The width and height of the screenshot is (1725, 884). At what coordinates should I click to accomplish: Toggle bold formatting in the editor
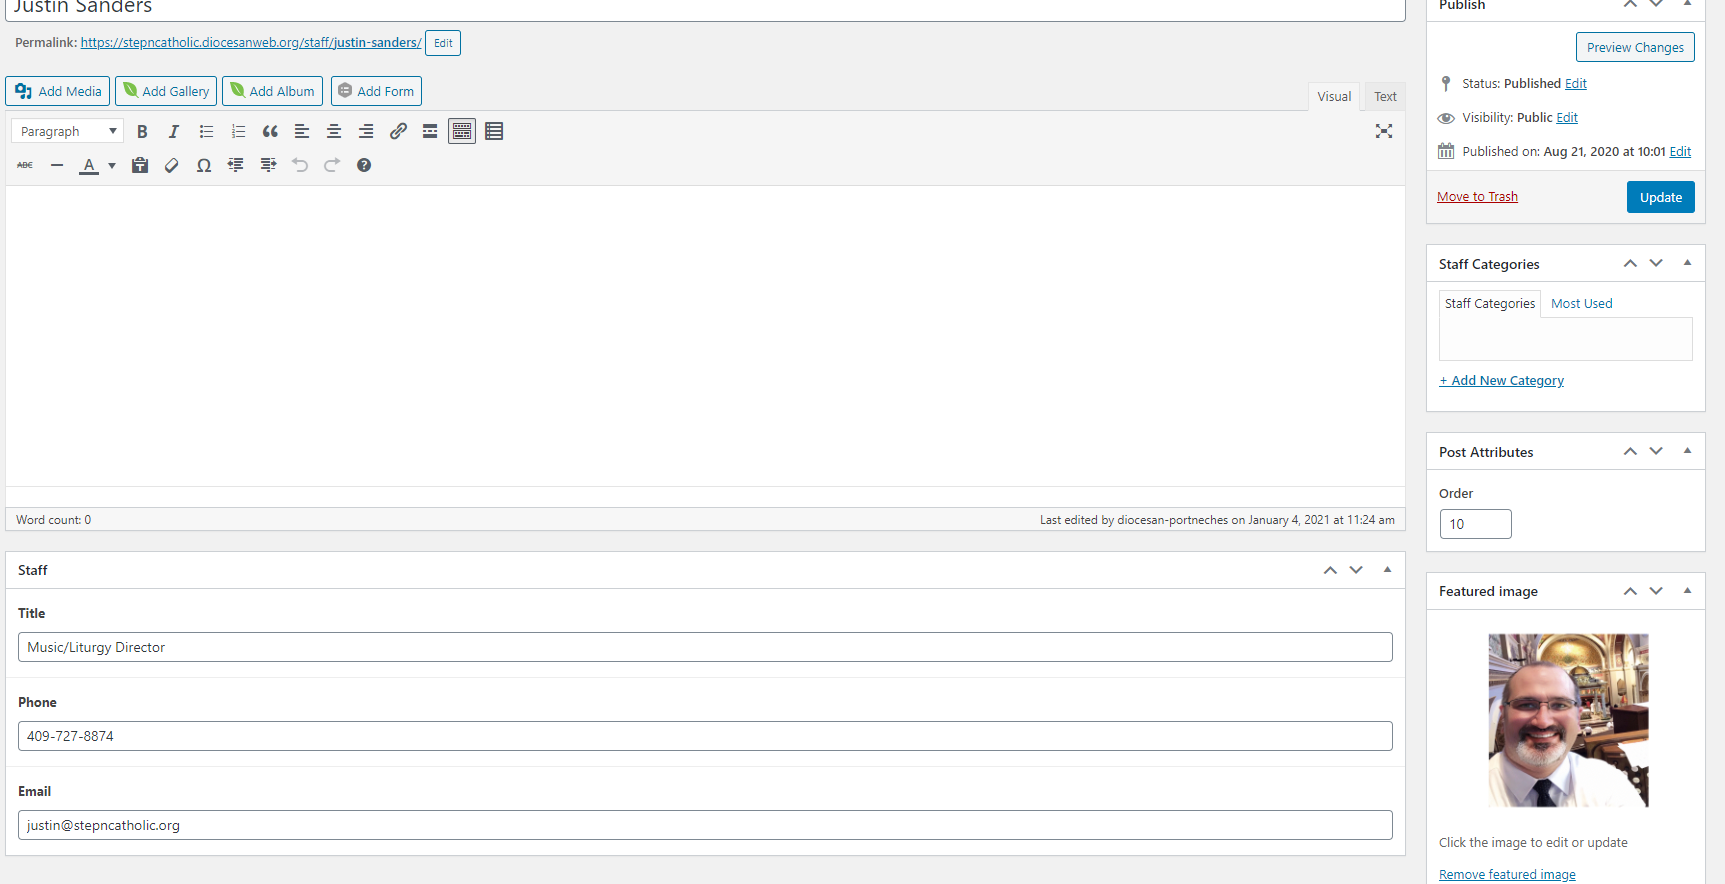(x=142, y=132)
